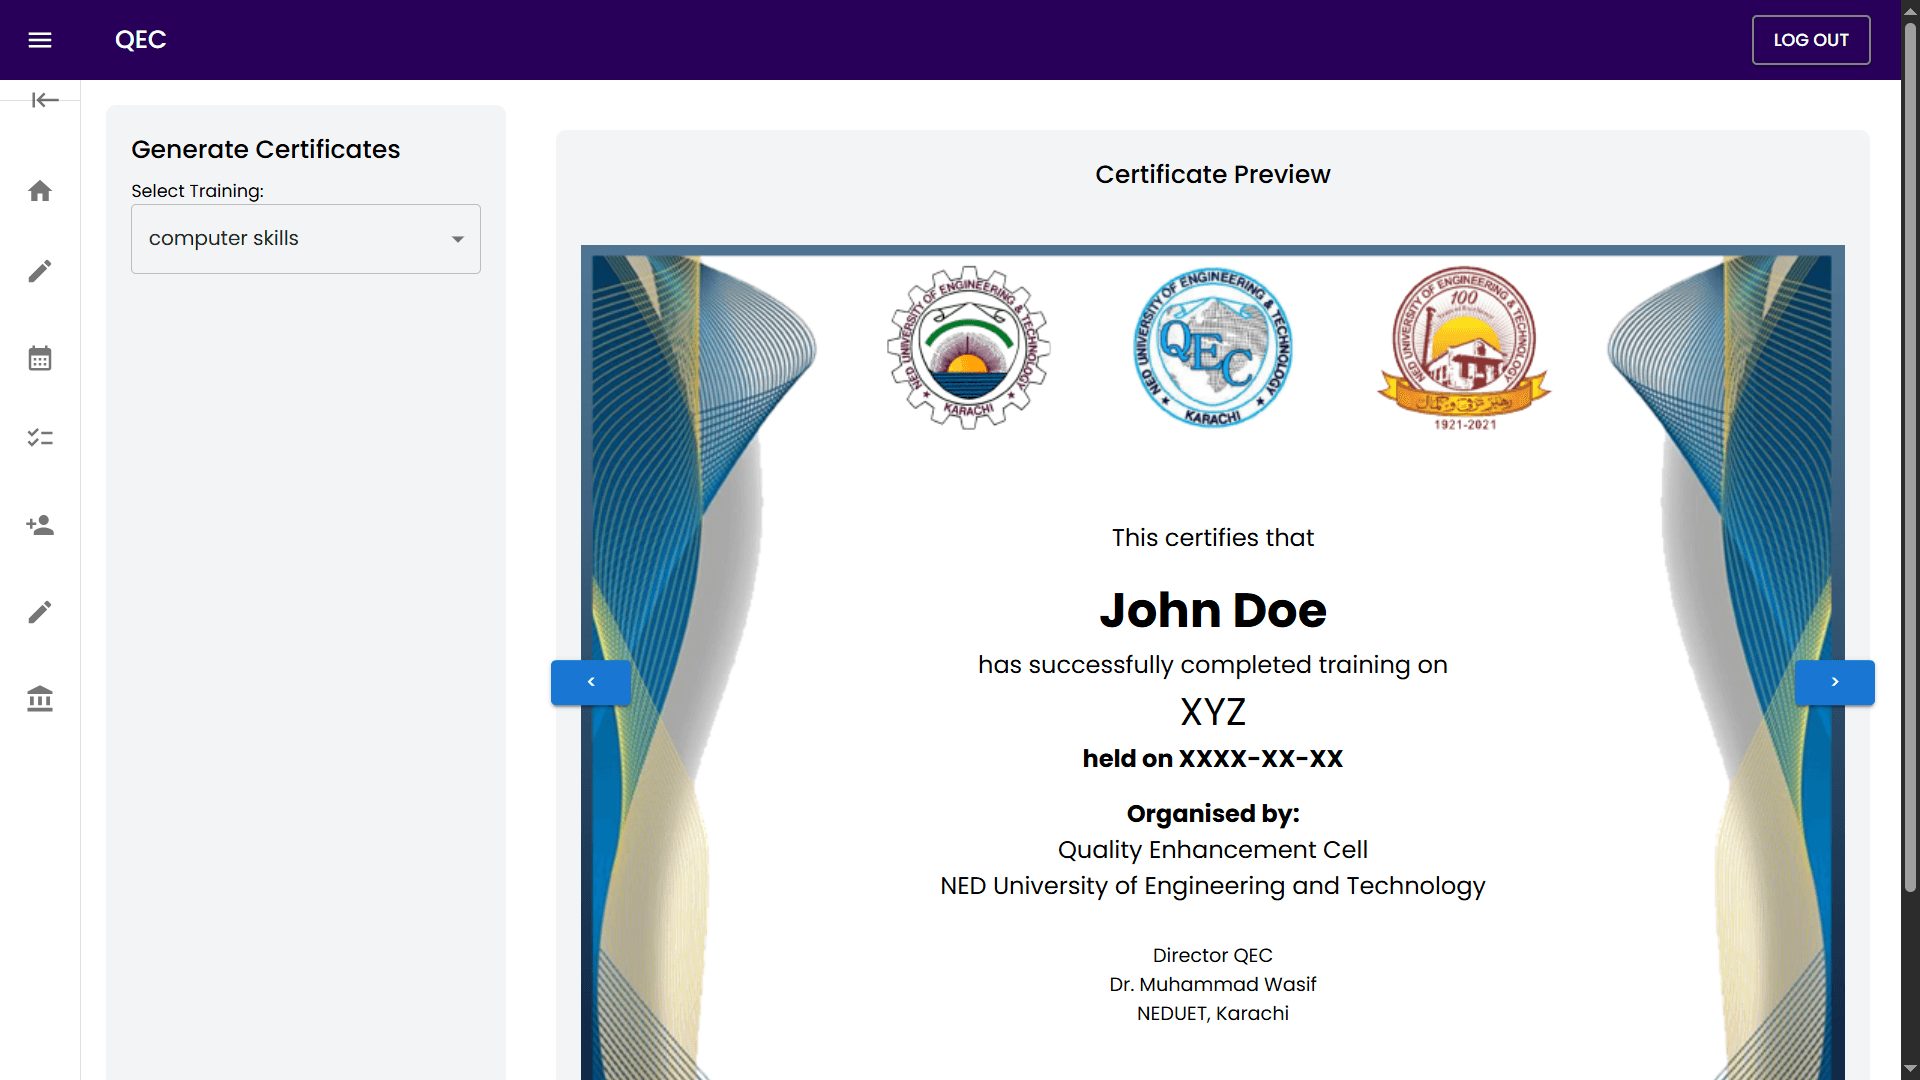Open the Select Training dropdown
The image size is (1920, 1080).
coord(305,238)
